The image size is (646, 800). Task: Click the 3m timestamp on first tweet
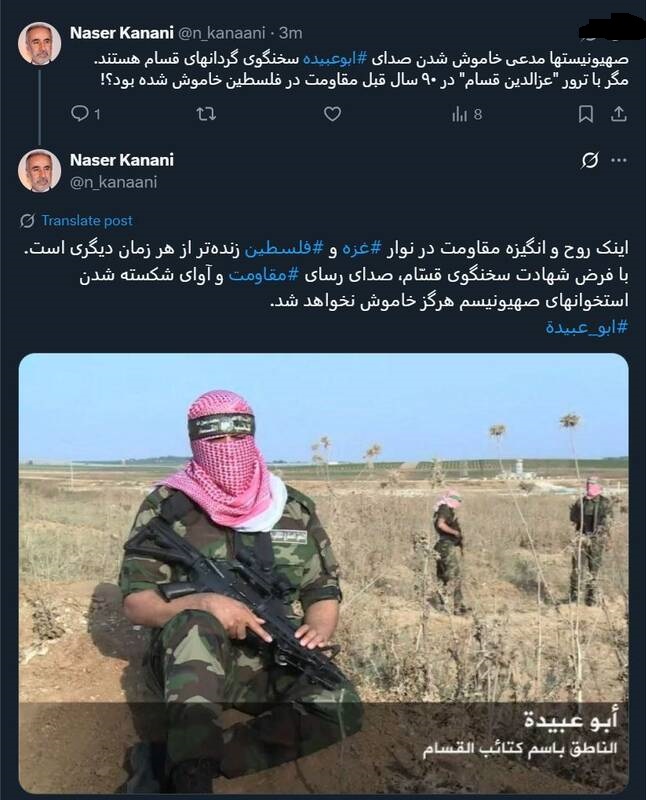pos(291,33)
